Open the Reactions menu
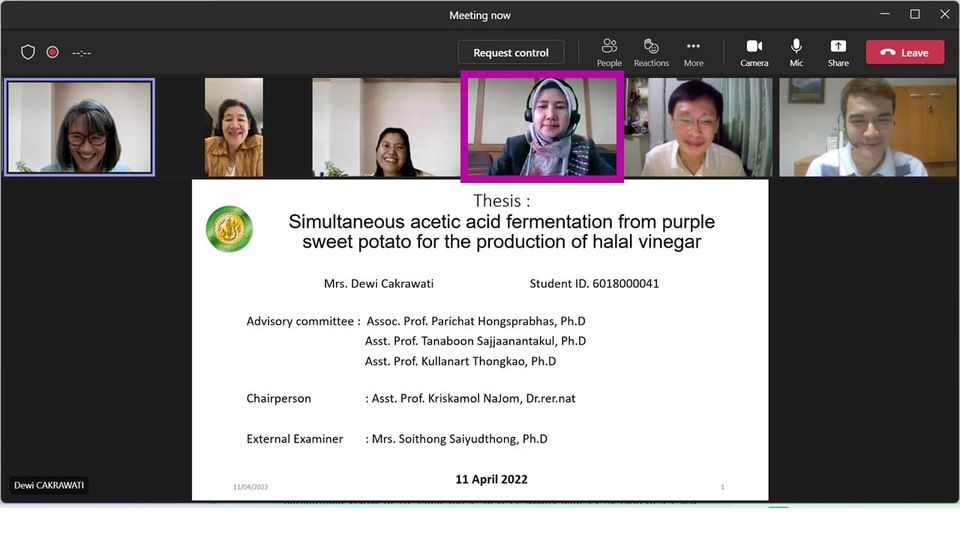 651,53
